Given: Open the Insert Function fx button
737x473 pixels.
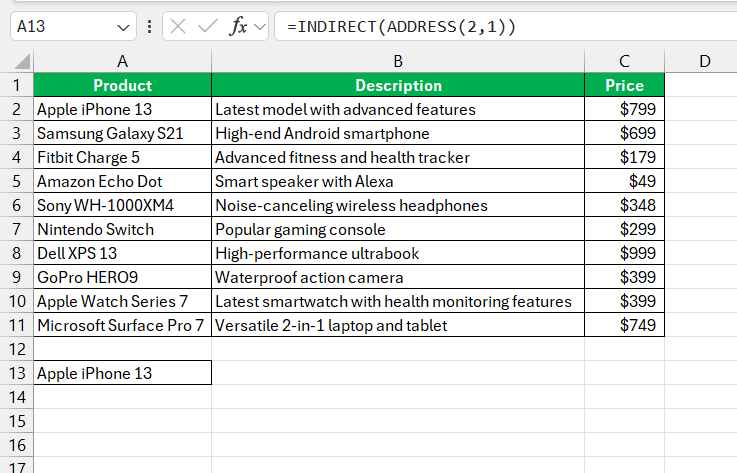Looking at the screenshot, I should (x=238, y=26).
